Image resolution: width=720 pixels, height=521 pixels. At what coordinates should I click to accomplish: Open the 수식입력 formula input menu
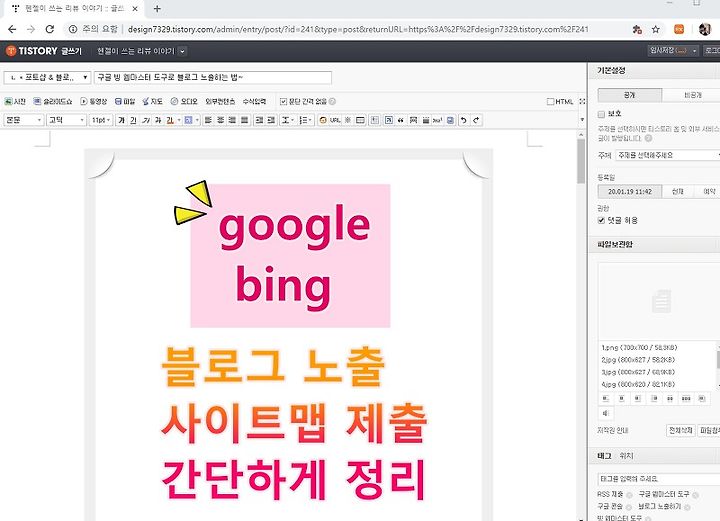click(254, 101)
